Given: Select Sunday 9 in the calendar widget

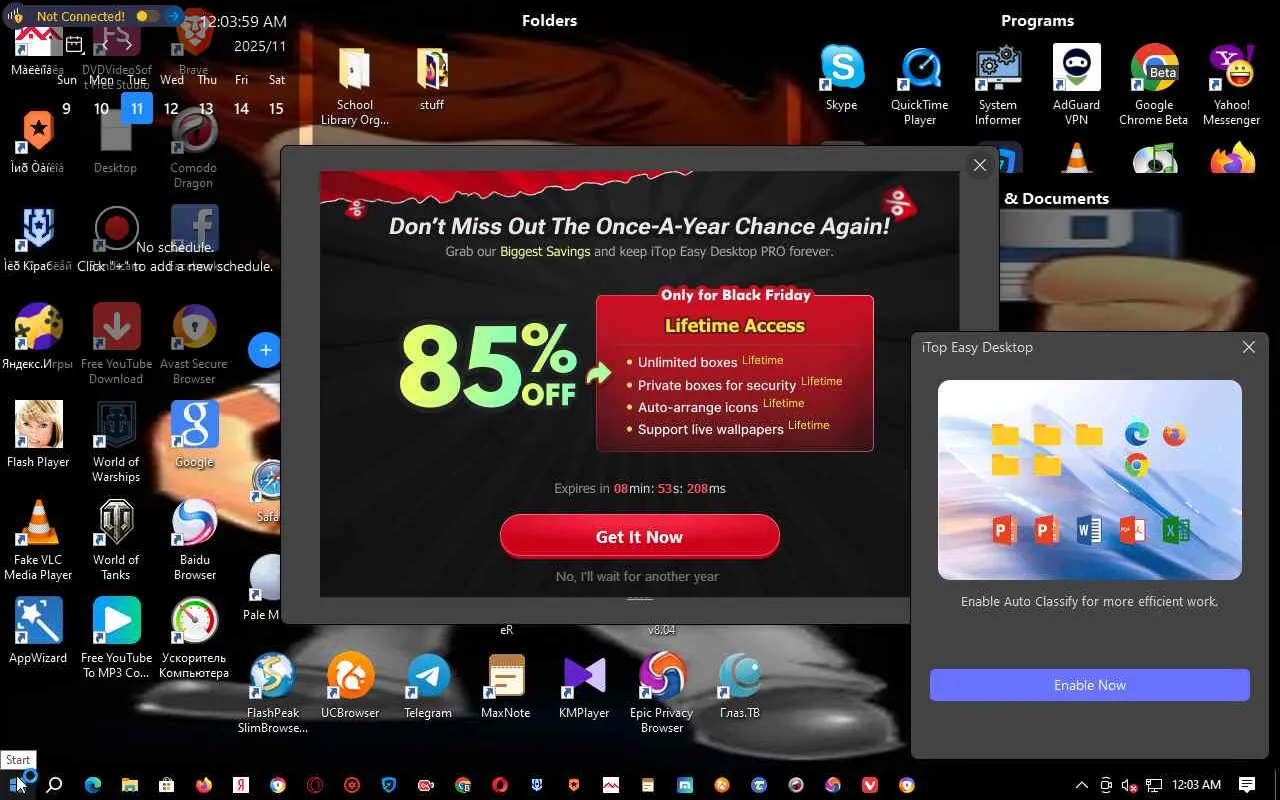Looking at the screenshot, I should [66, 108].
